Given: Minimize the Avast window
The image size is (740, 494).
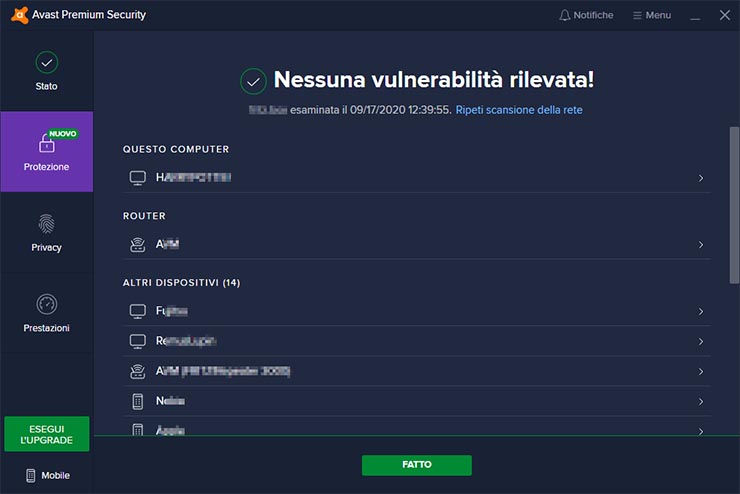Looking at the screenshot, I should (x=695, y=15).
